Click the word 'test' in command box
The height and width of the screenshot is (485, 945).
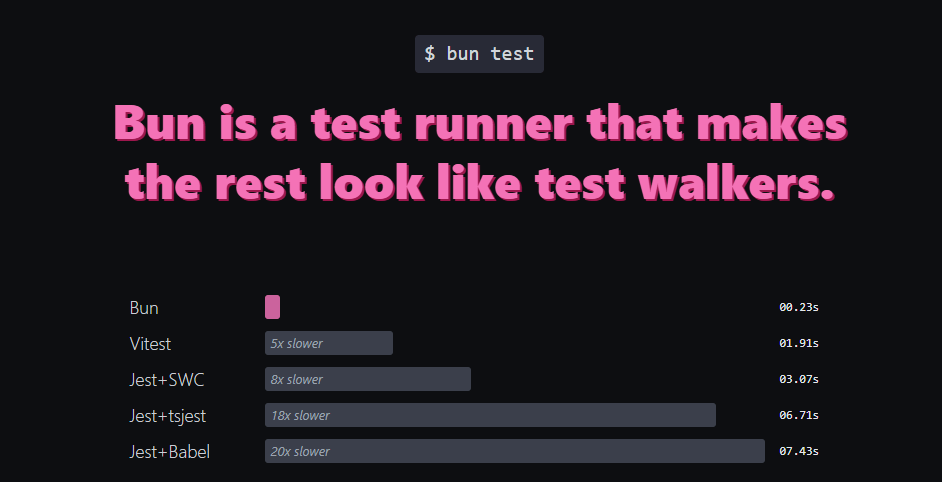point(512,54)
